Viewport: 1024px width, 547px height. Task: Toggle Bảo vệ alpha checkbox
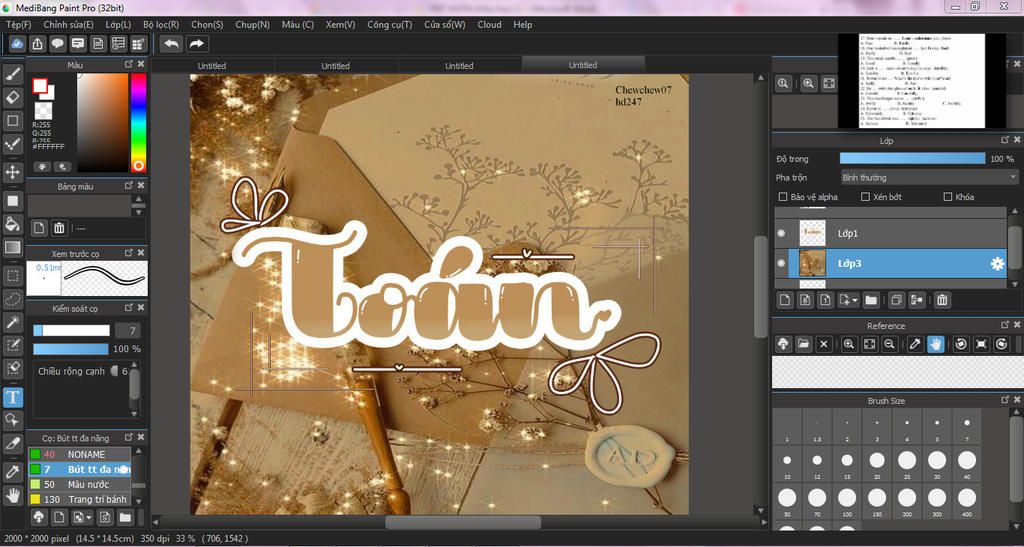[783, 196]
